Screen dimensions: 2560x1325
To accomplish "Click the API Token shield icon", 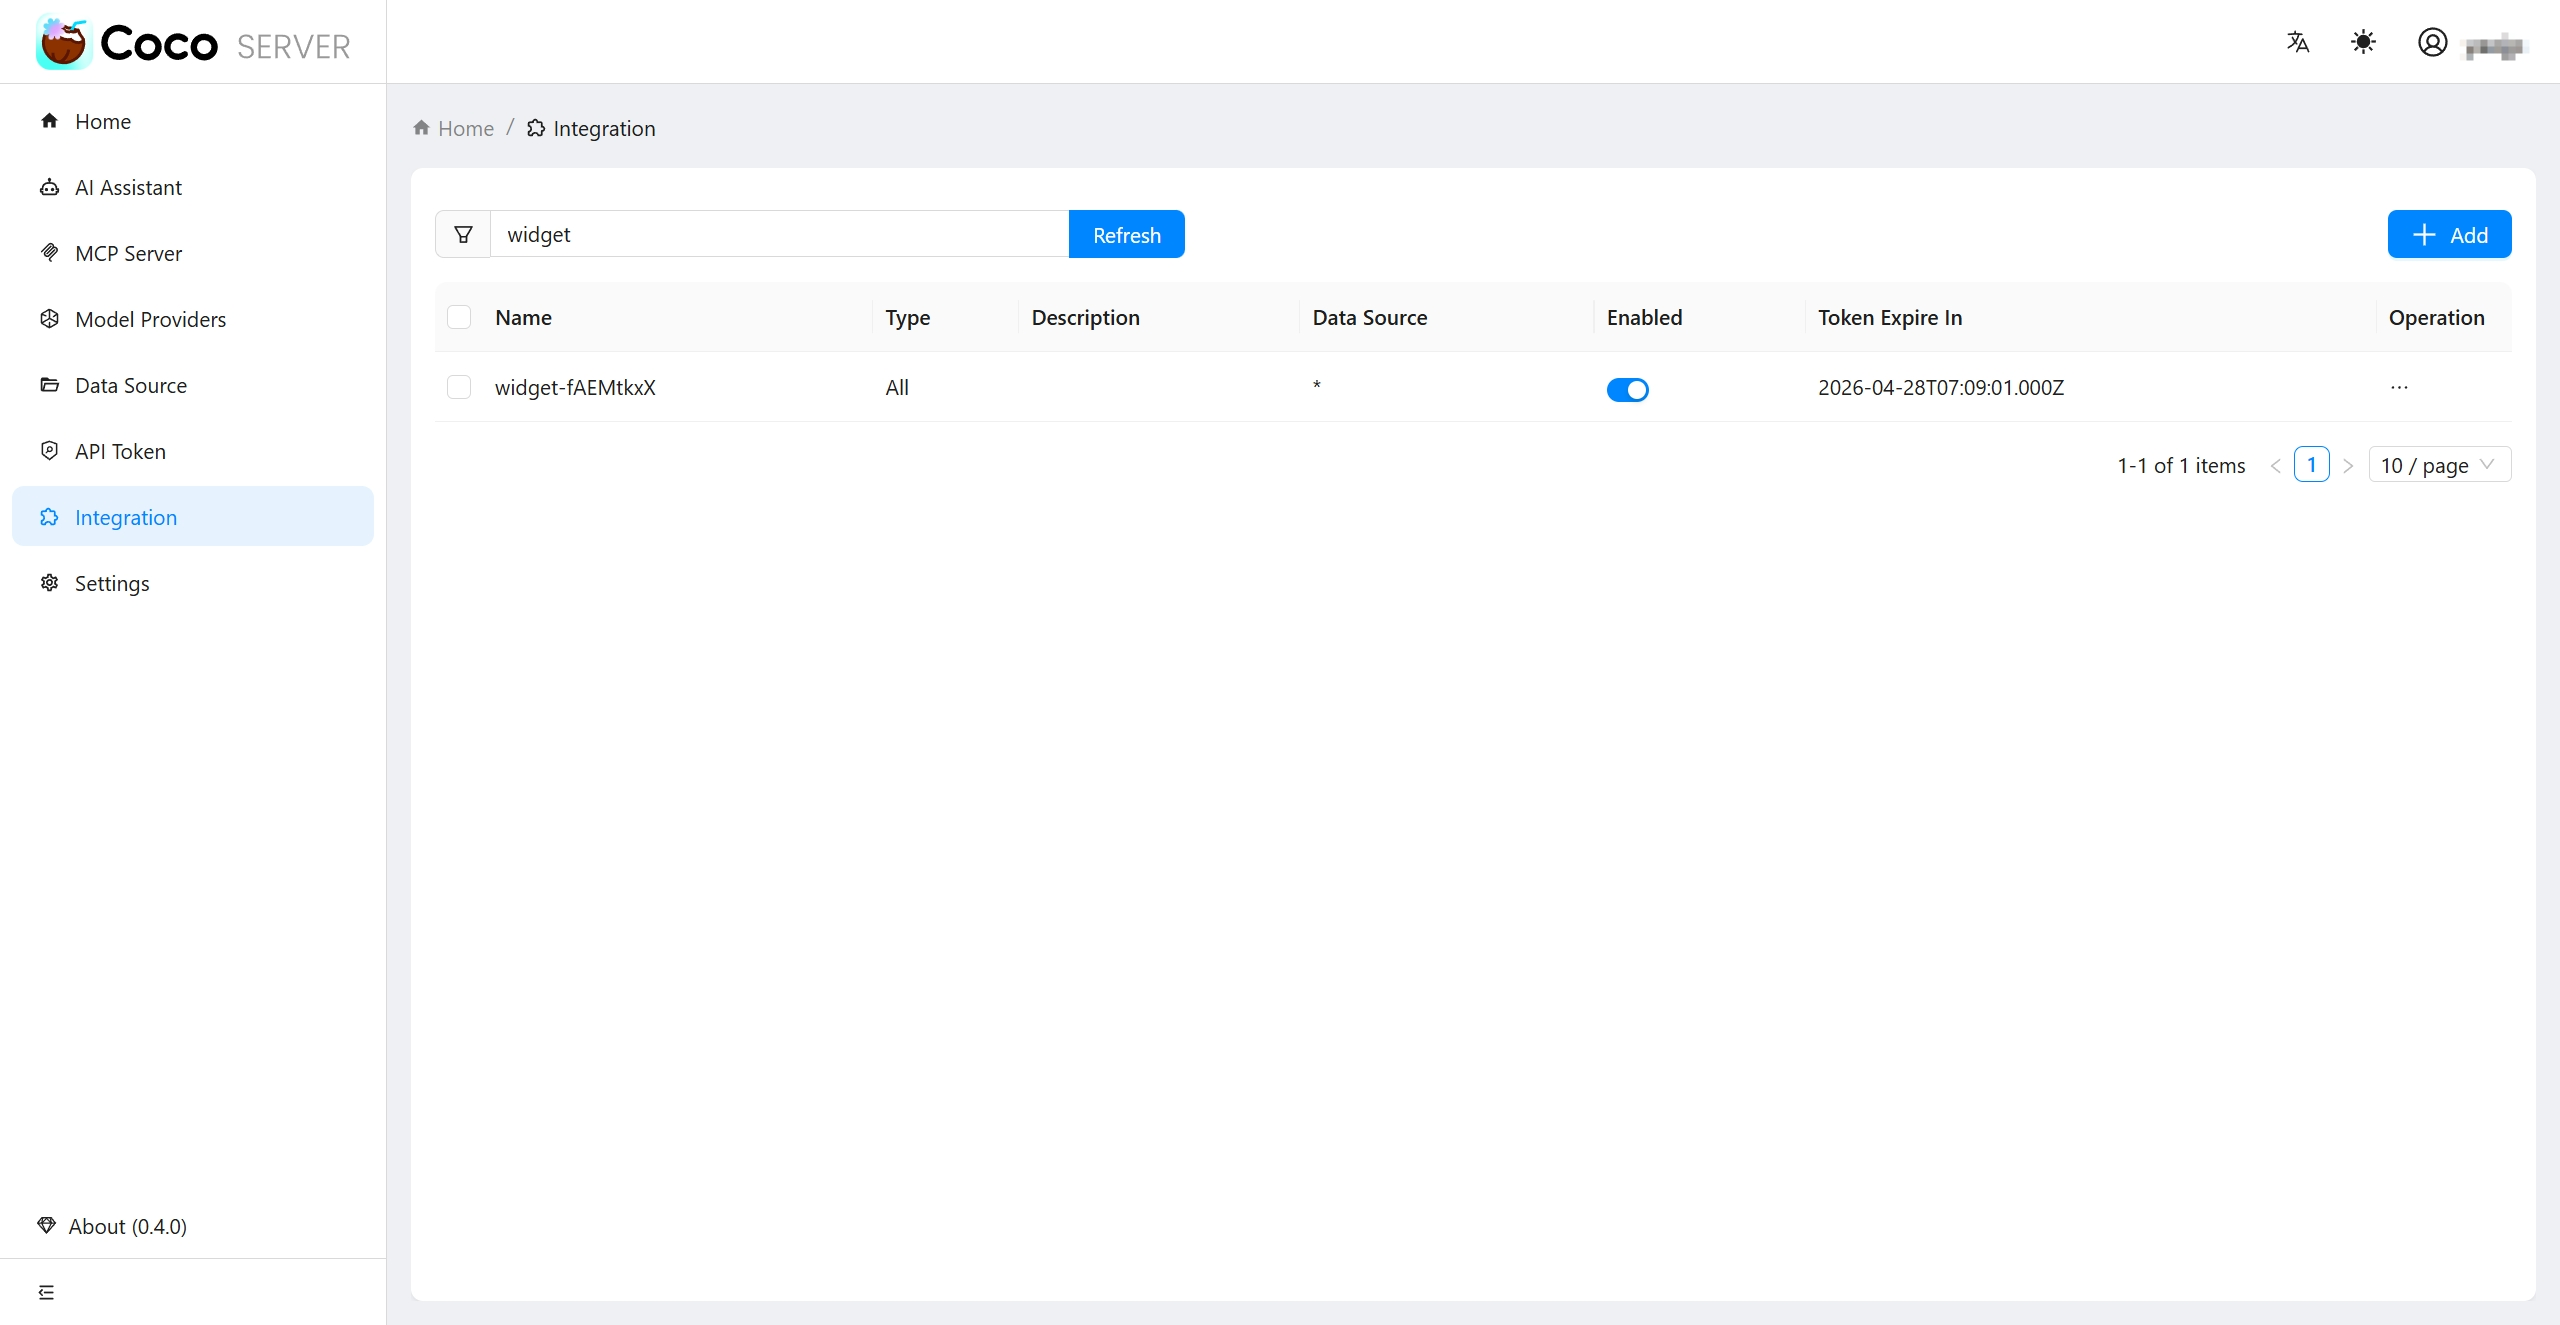I will 49,451.
